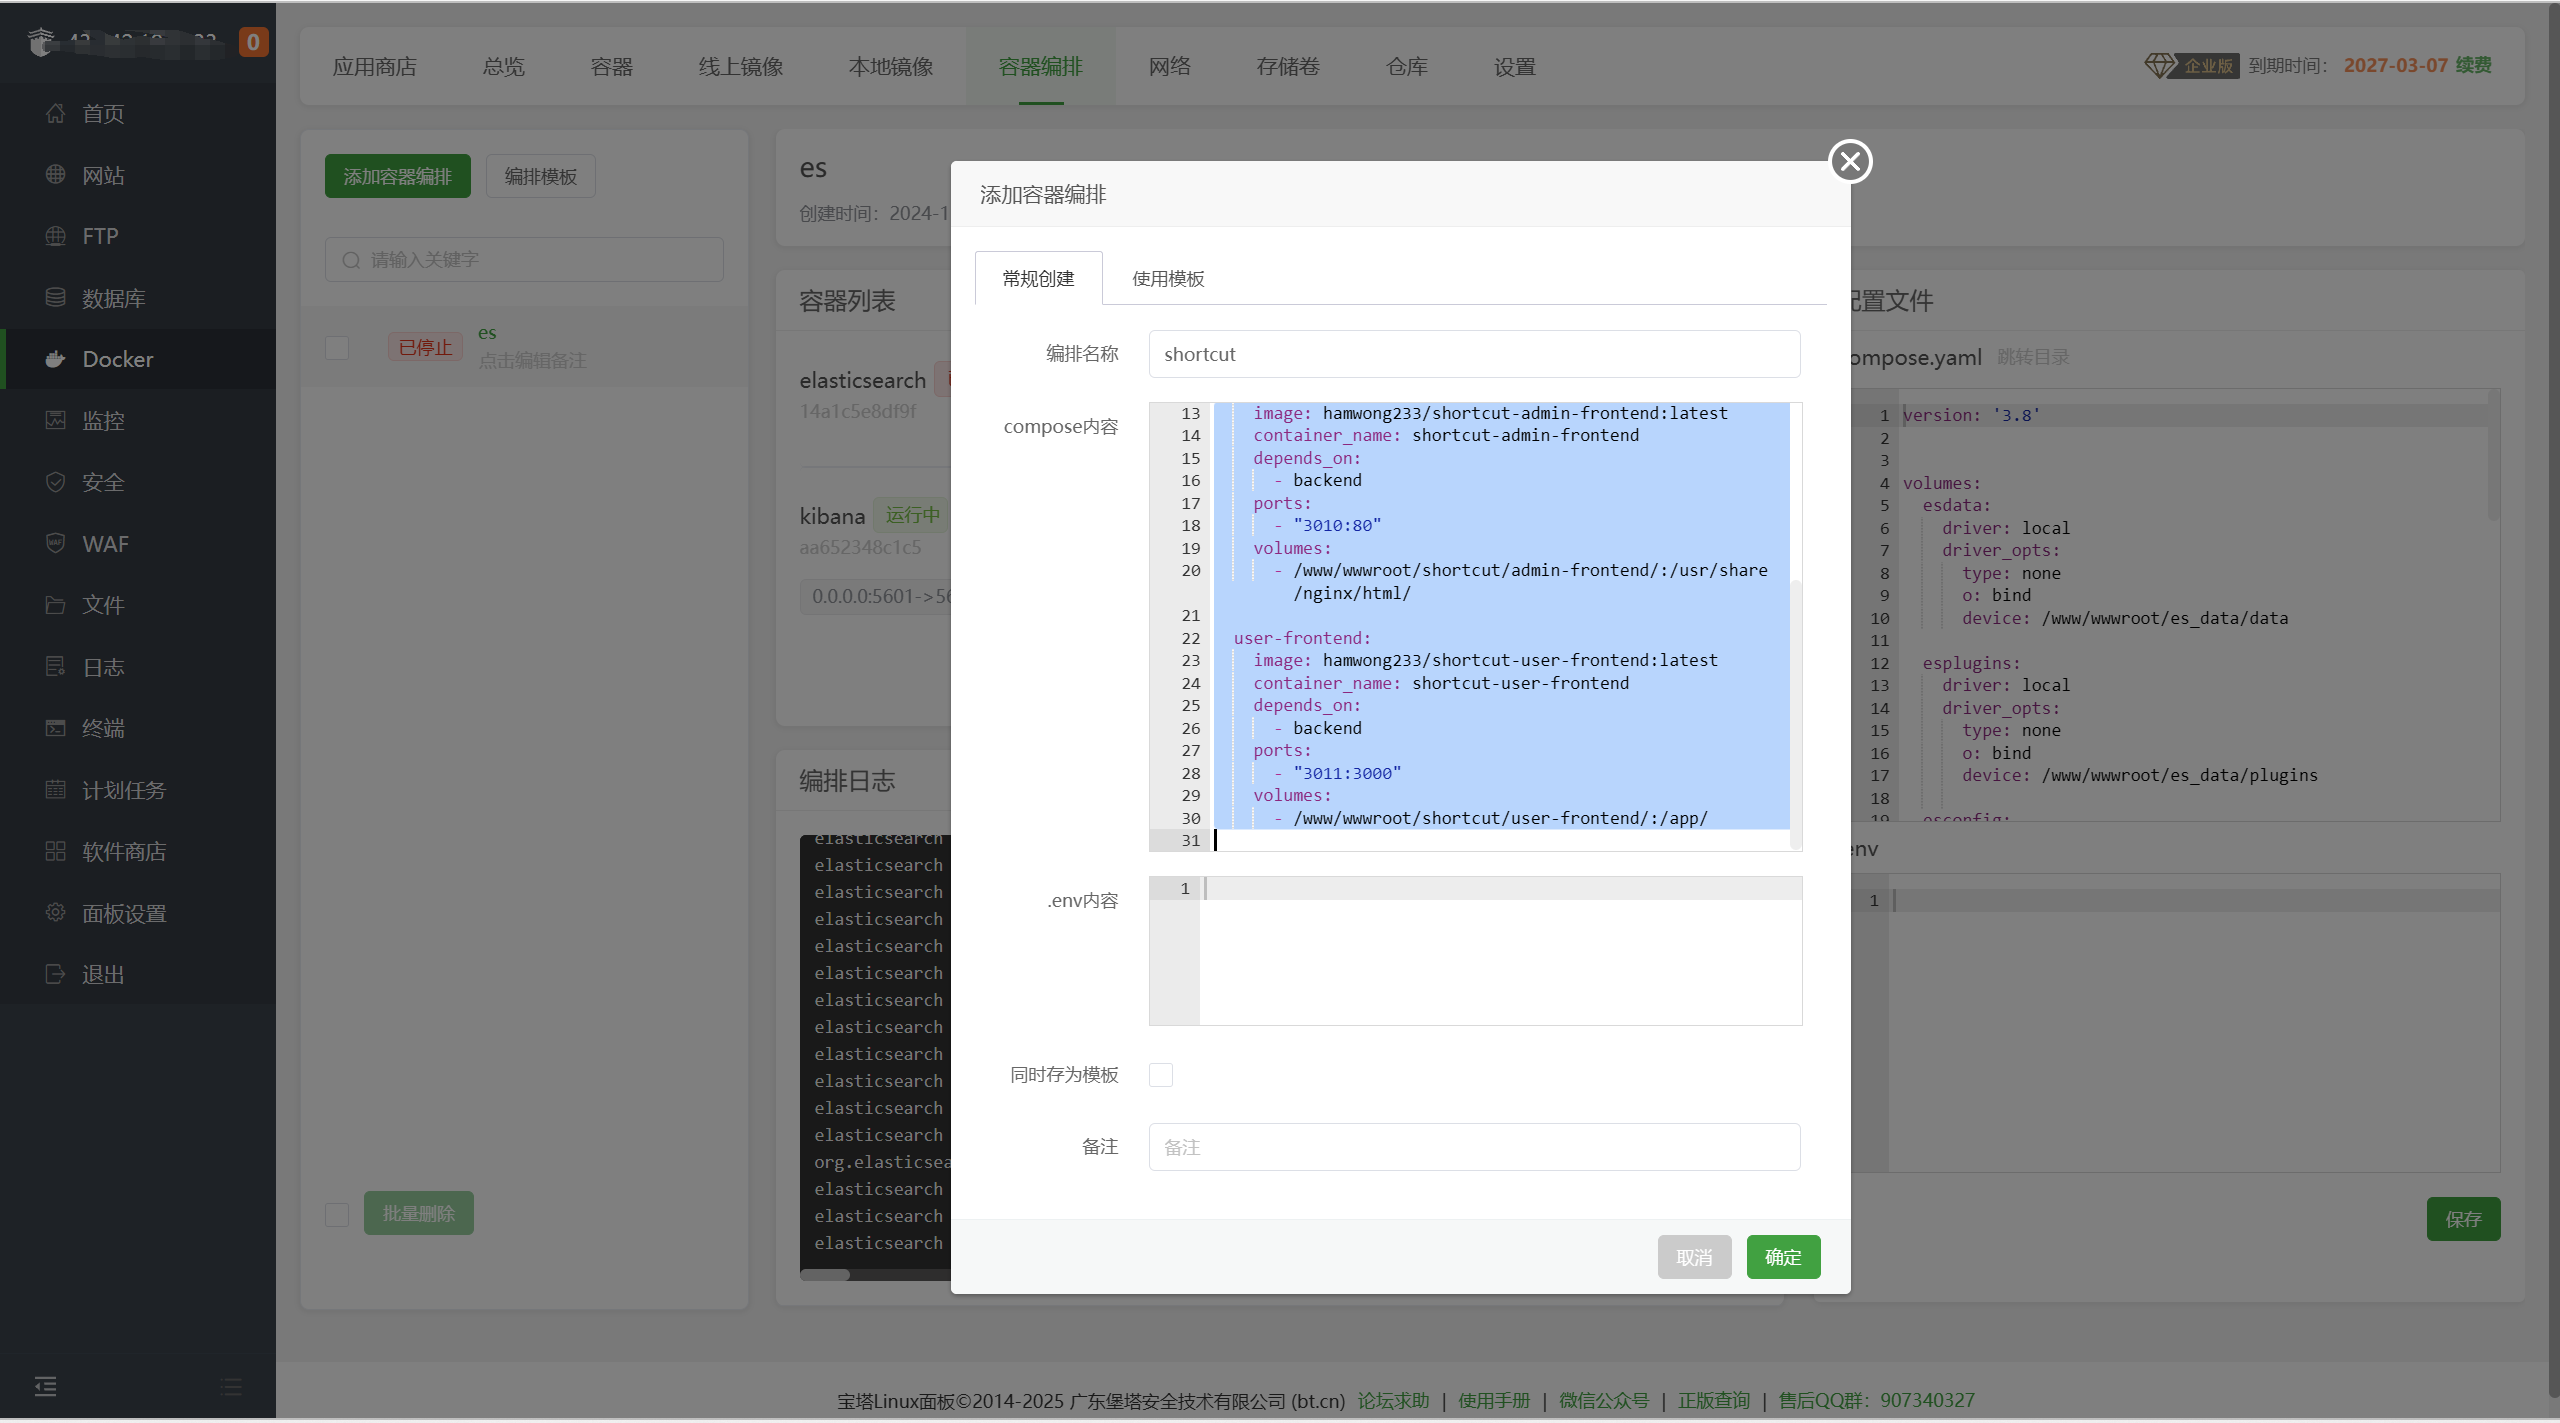
Task: Click the home icon beside 首页
Action: [x=55, y=114]
